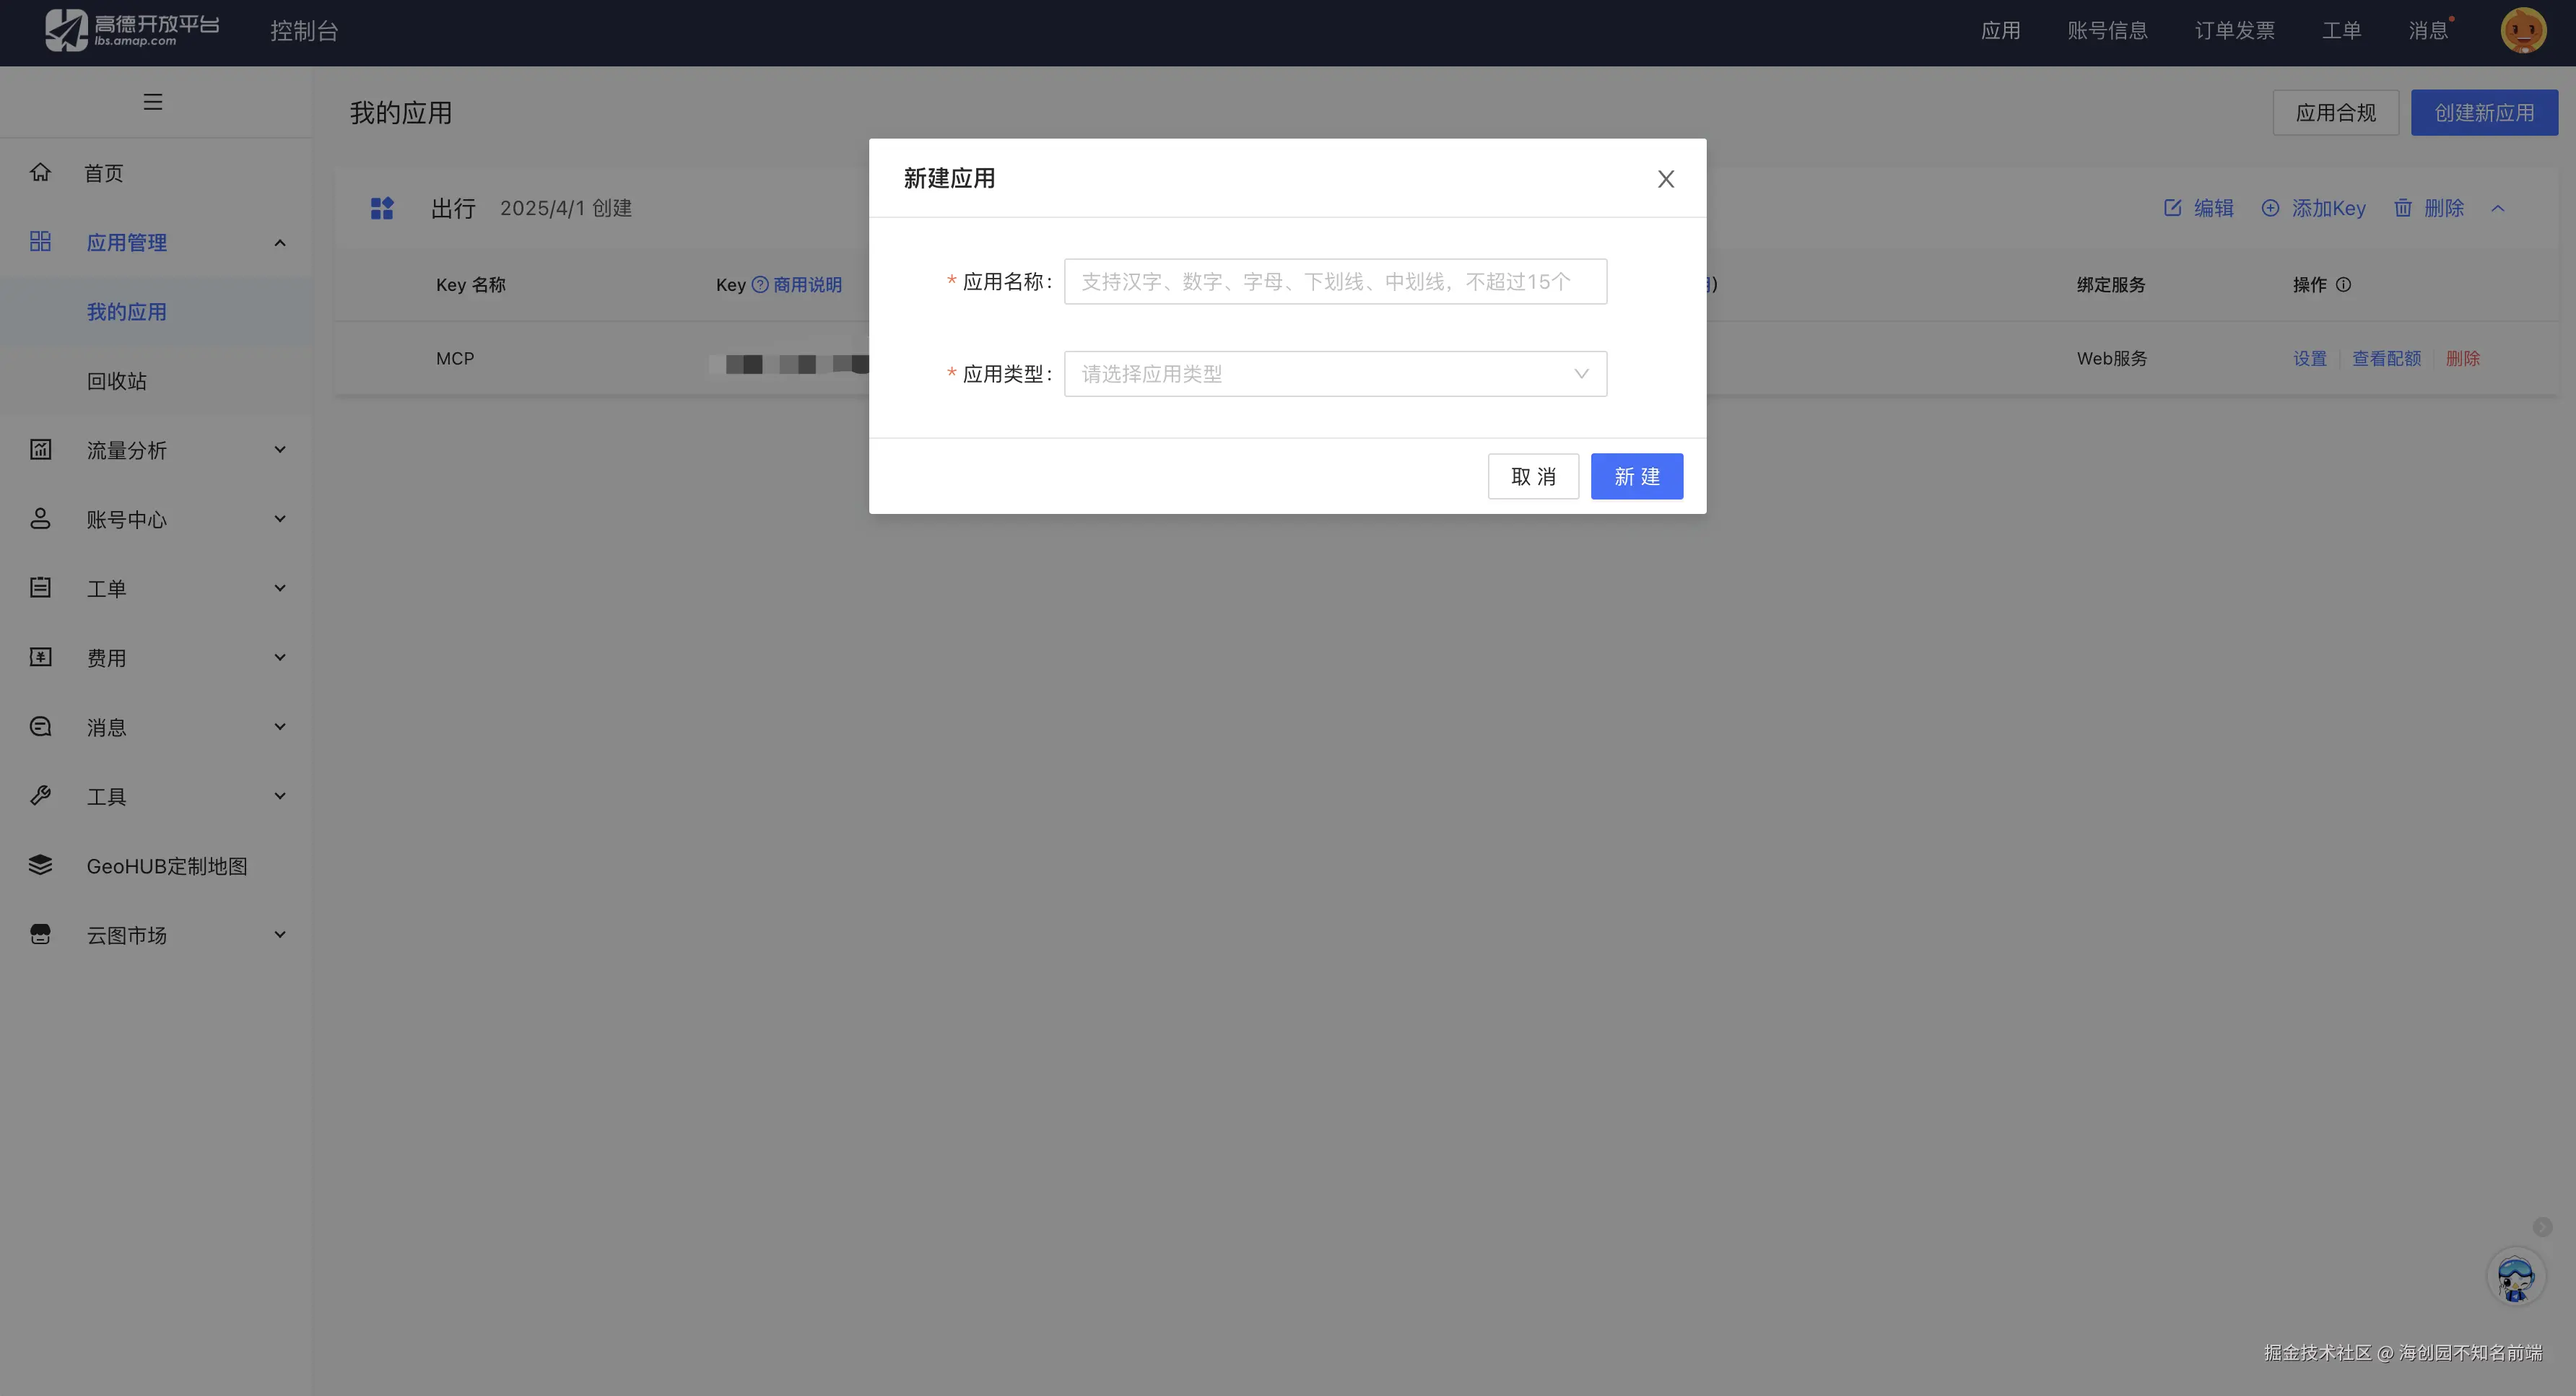Click the 新建 button in dialog
This screenshot has width=2576, height=1396.
pyautogui.click(x=1636, y=476)
